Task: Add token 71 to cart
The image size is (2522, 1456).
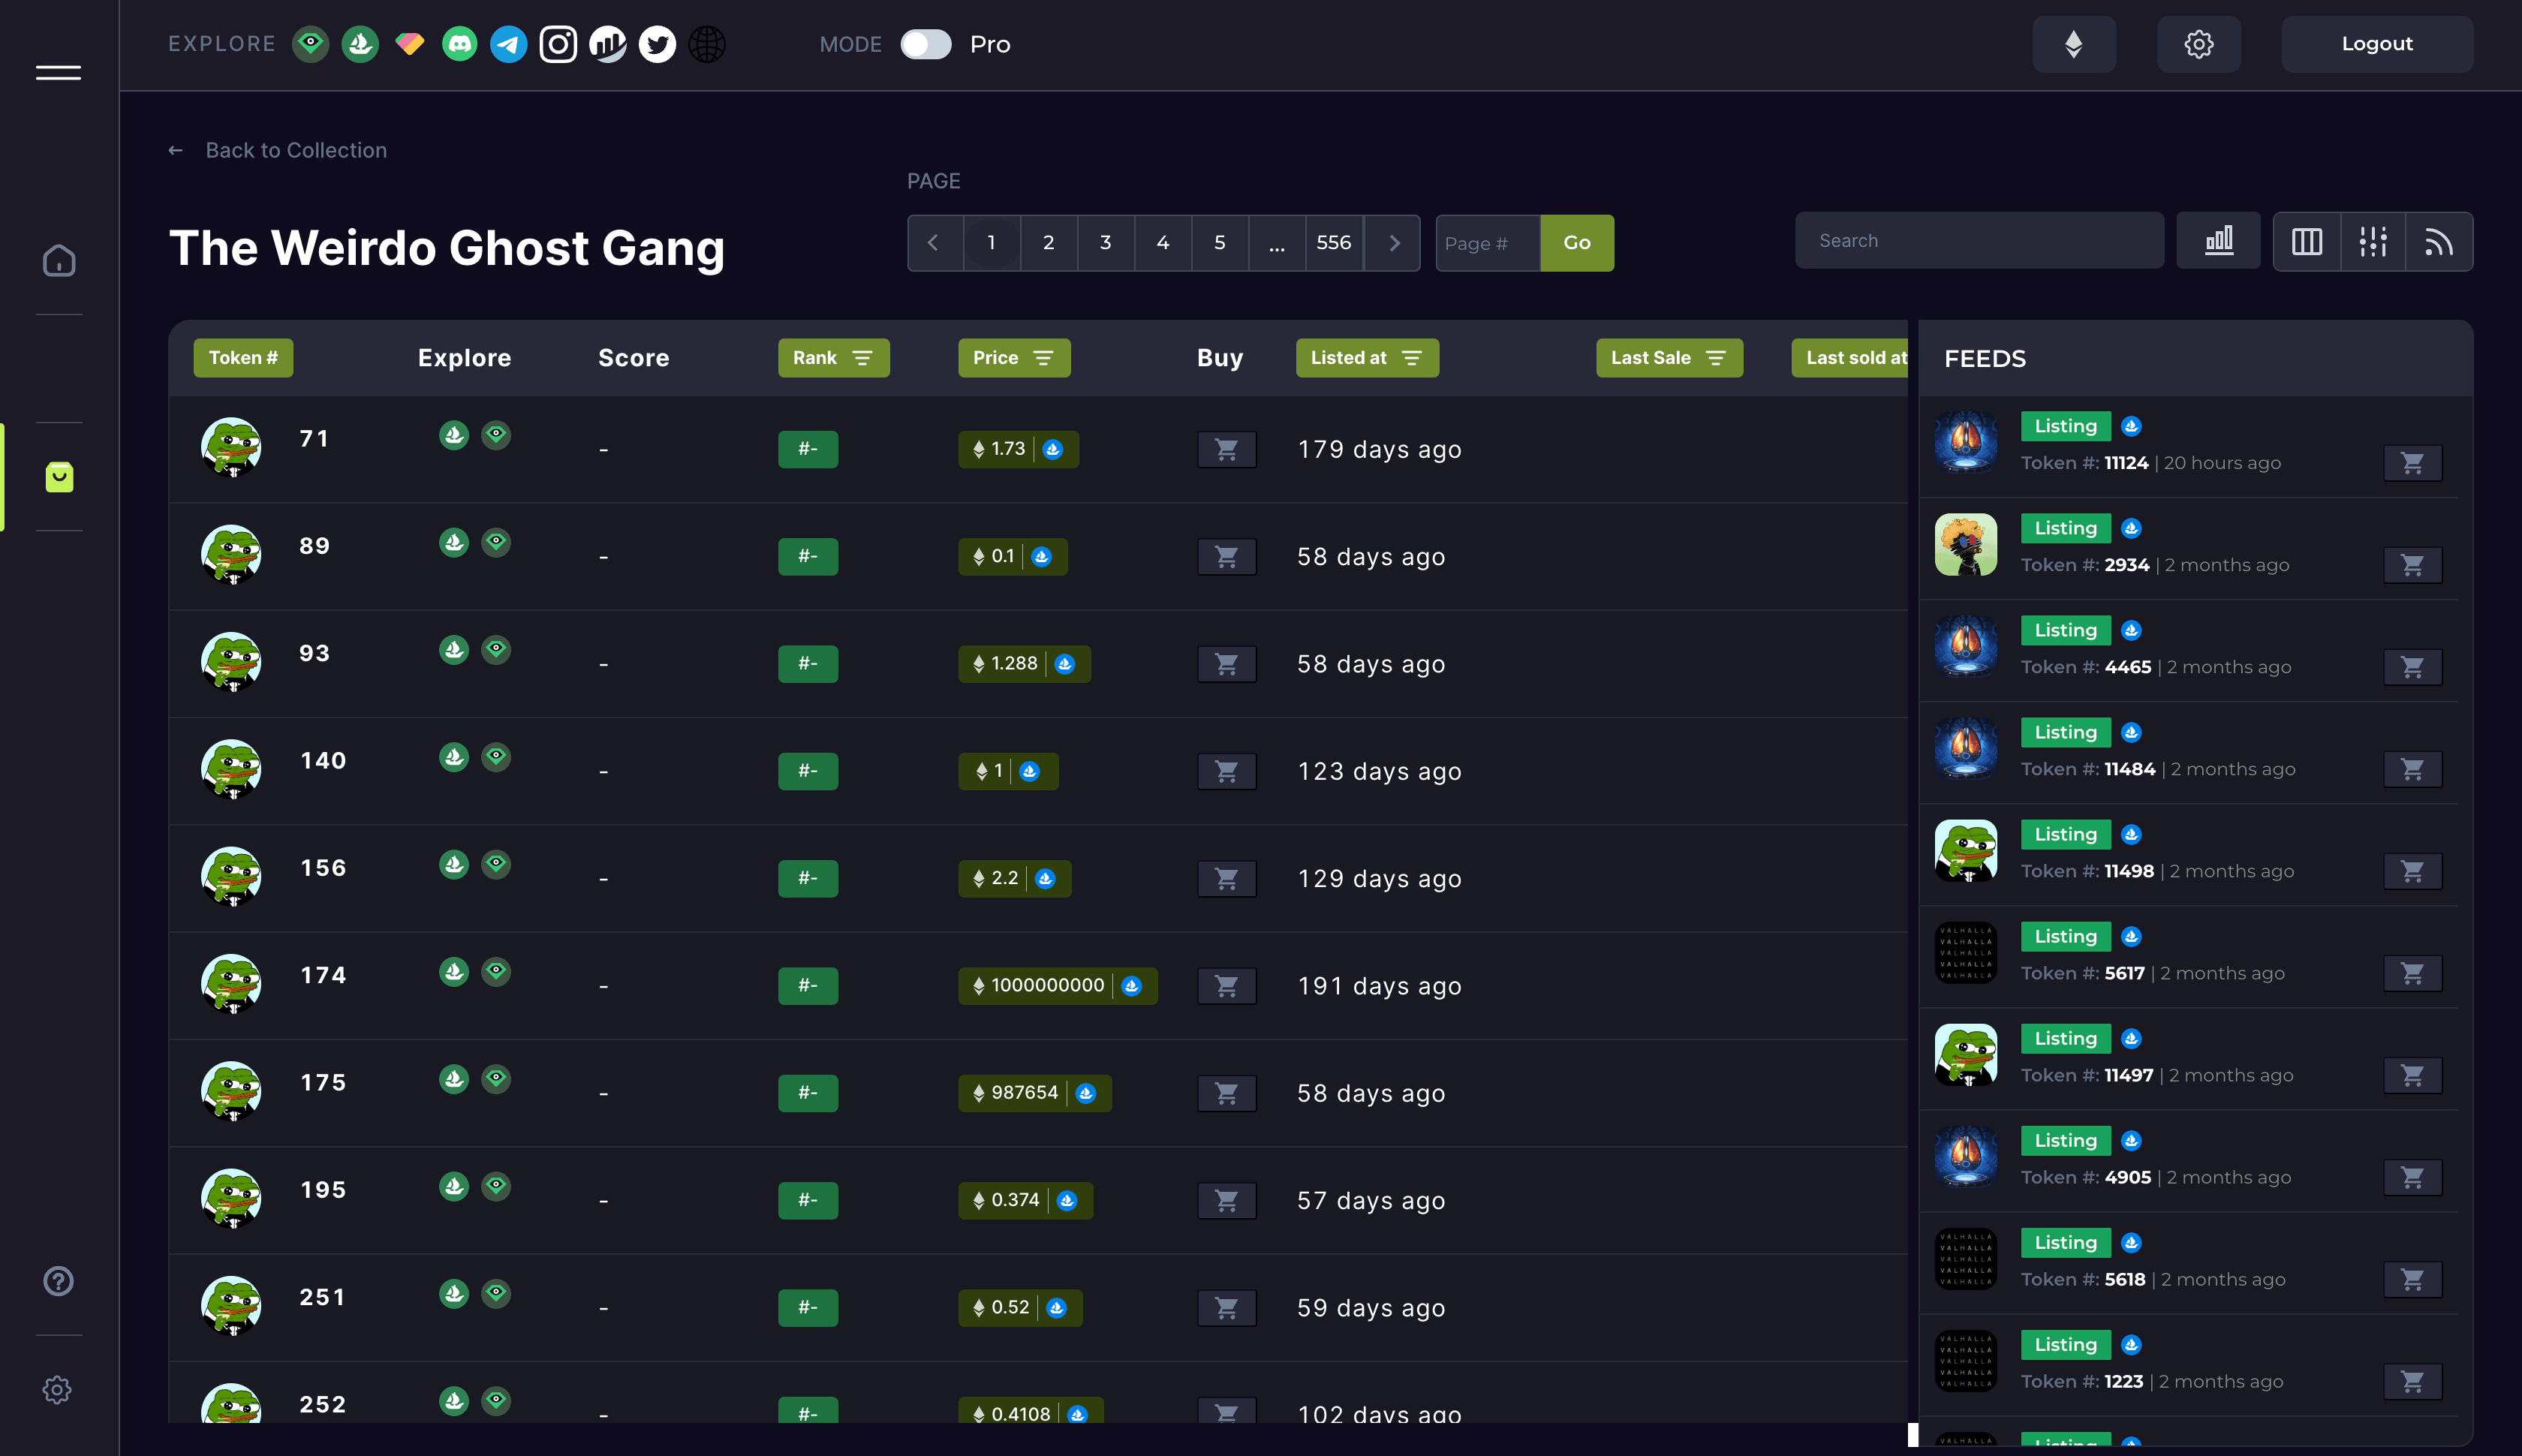Action: coord(1226,450)
